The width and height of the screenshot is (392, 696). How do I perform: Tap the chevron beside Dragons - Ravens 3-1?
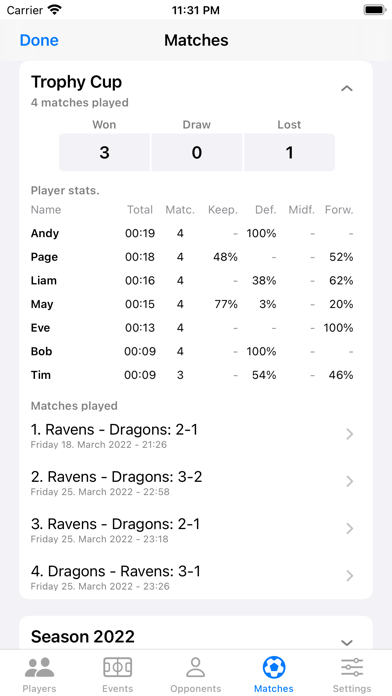pyautogui.click(x=350, y=576)
